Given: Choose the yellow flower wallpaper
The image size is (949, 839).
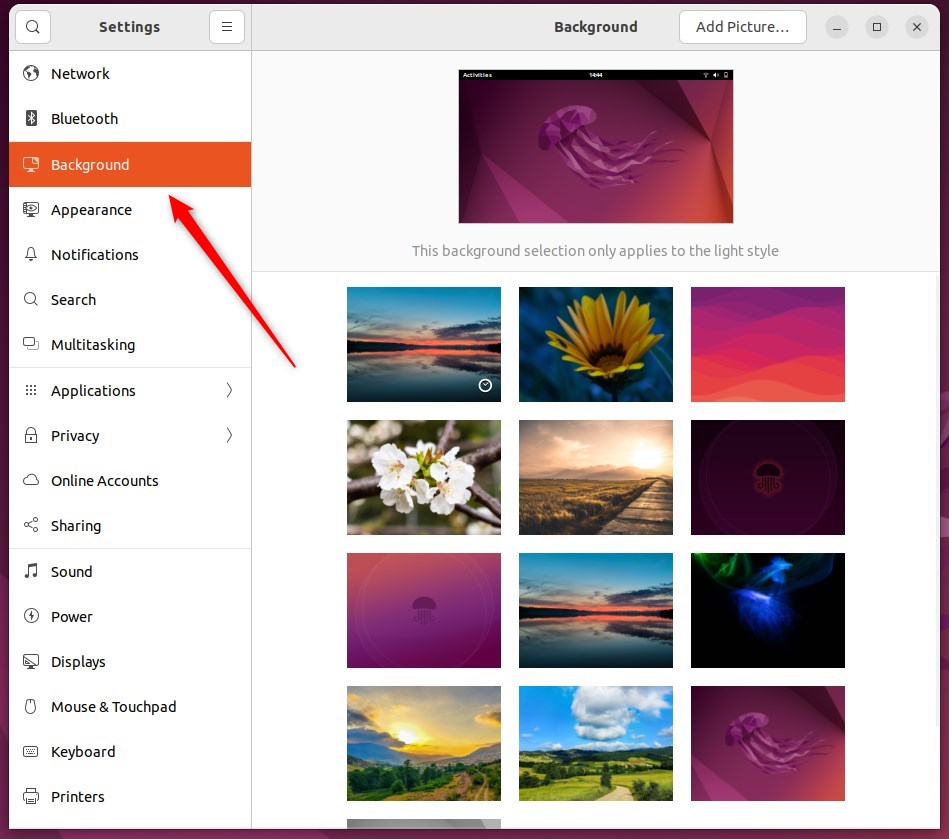Looking at the screenshot, I should point(596,344).
